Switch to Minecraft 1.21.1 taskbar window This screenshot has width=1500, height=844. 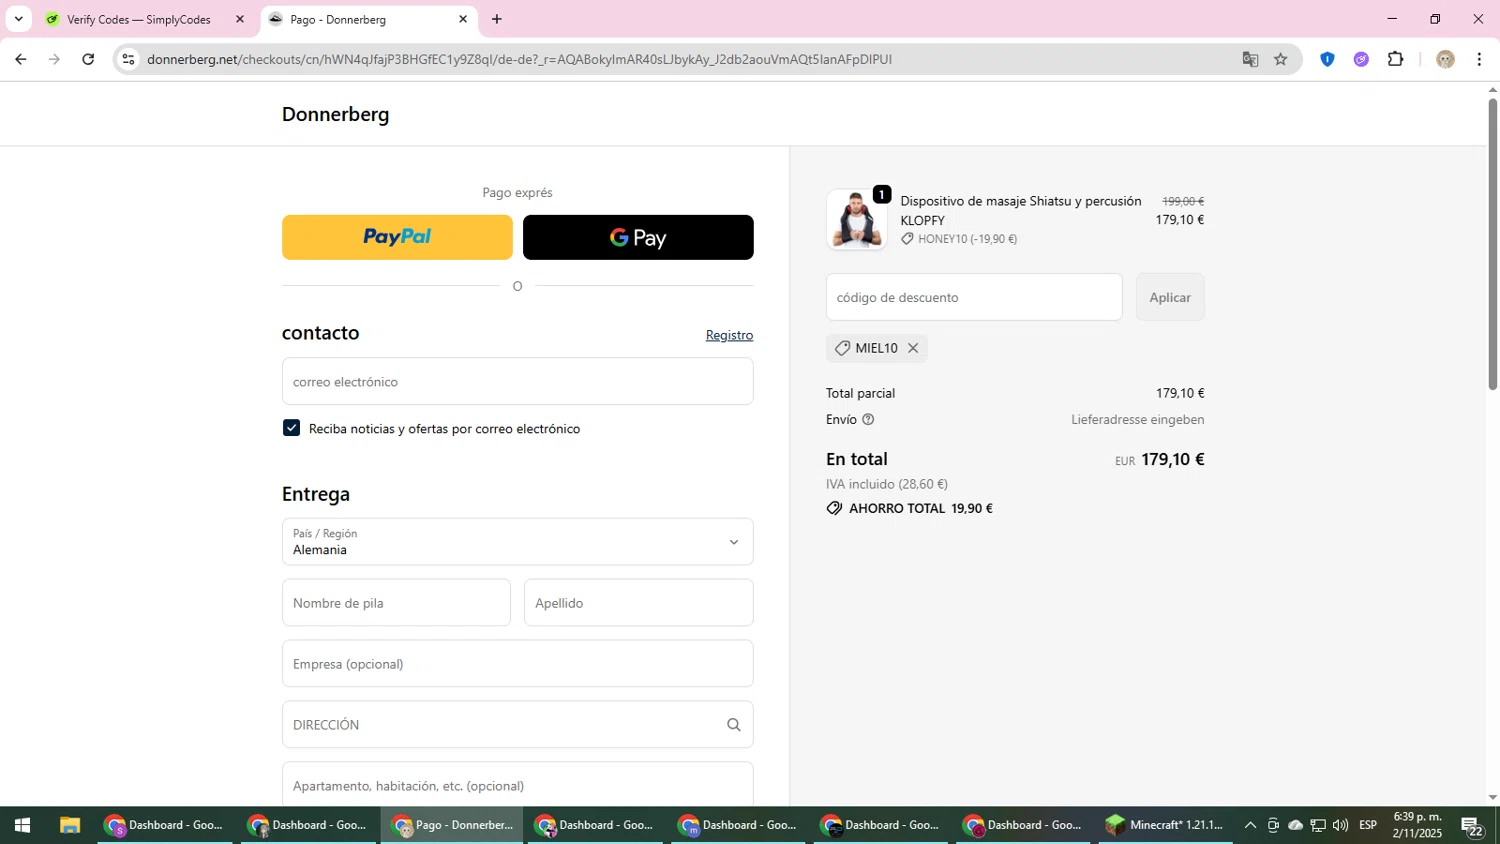click(1164, 825)
